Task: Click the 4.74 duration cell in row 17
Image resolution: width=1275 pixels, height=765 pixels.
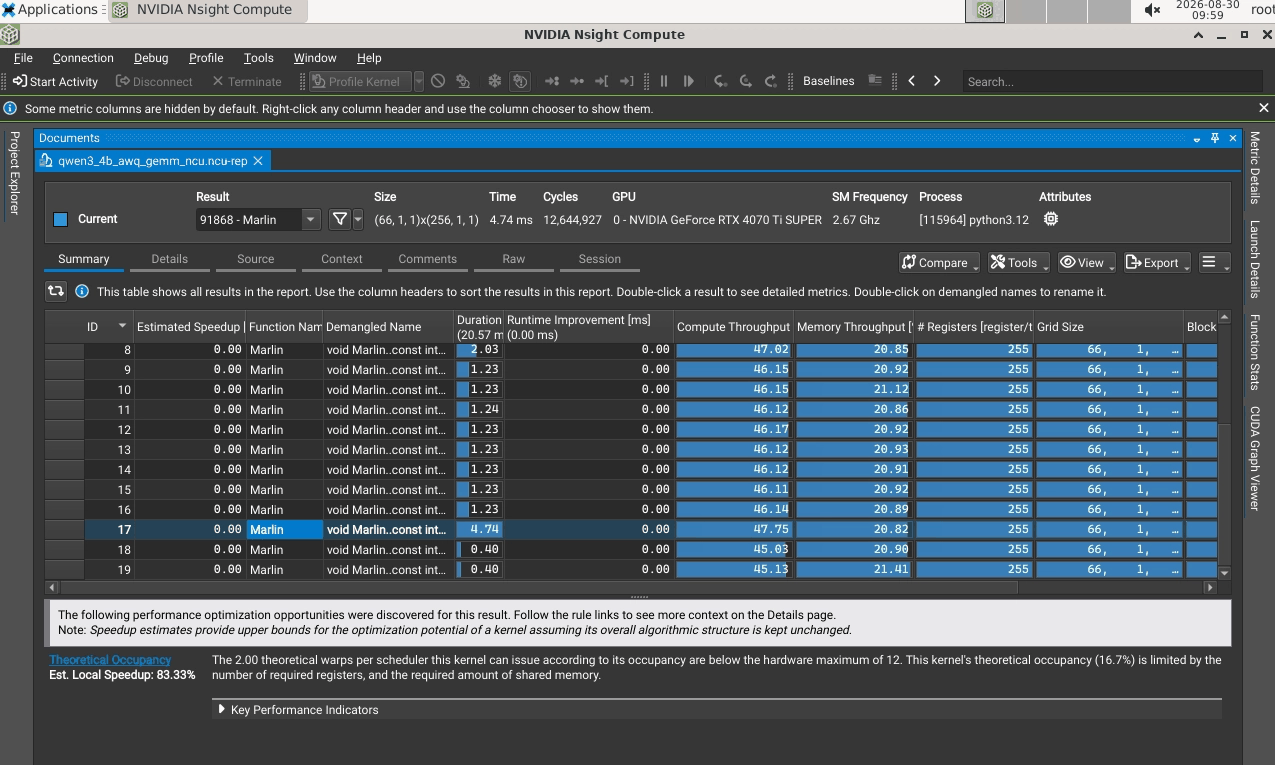Action: [x=478, y=530]
